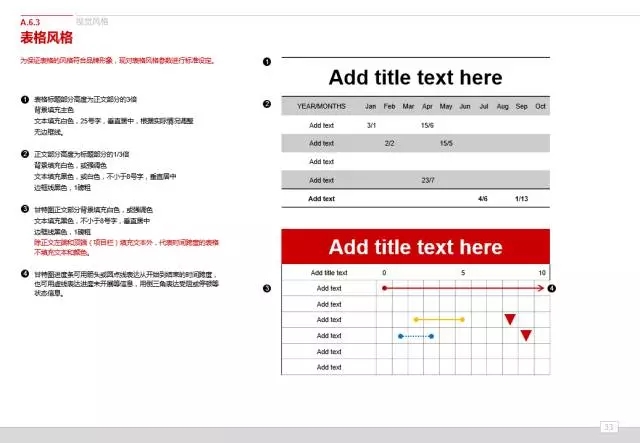Select the Oct column header

pos(540,106)
